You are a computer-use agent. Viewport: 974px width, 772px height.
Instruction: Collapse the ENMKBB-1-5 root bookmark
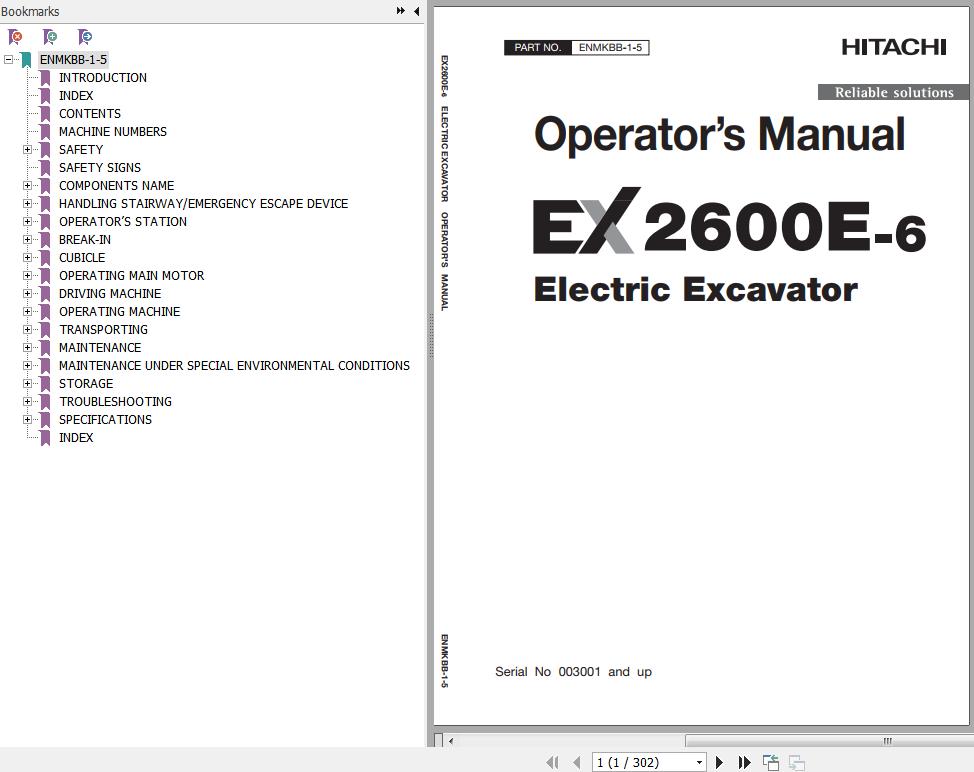(x=8, y=60)
